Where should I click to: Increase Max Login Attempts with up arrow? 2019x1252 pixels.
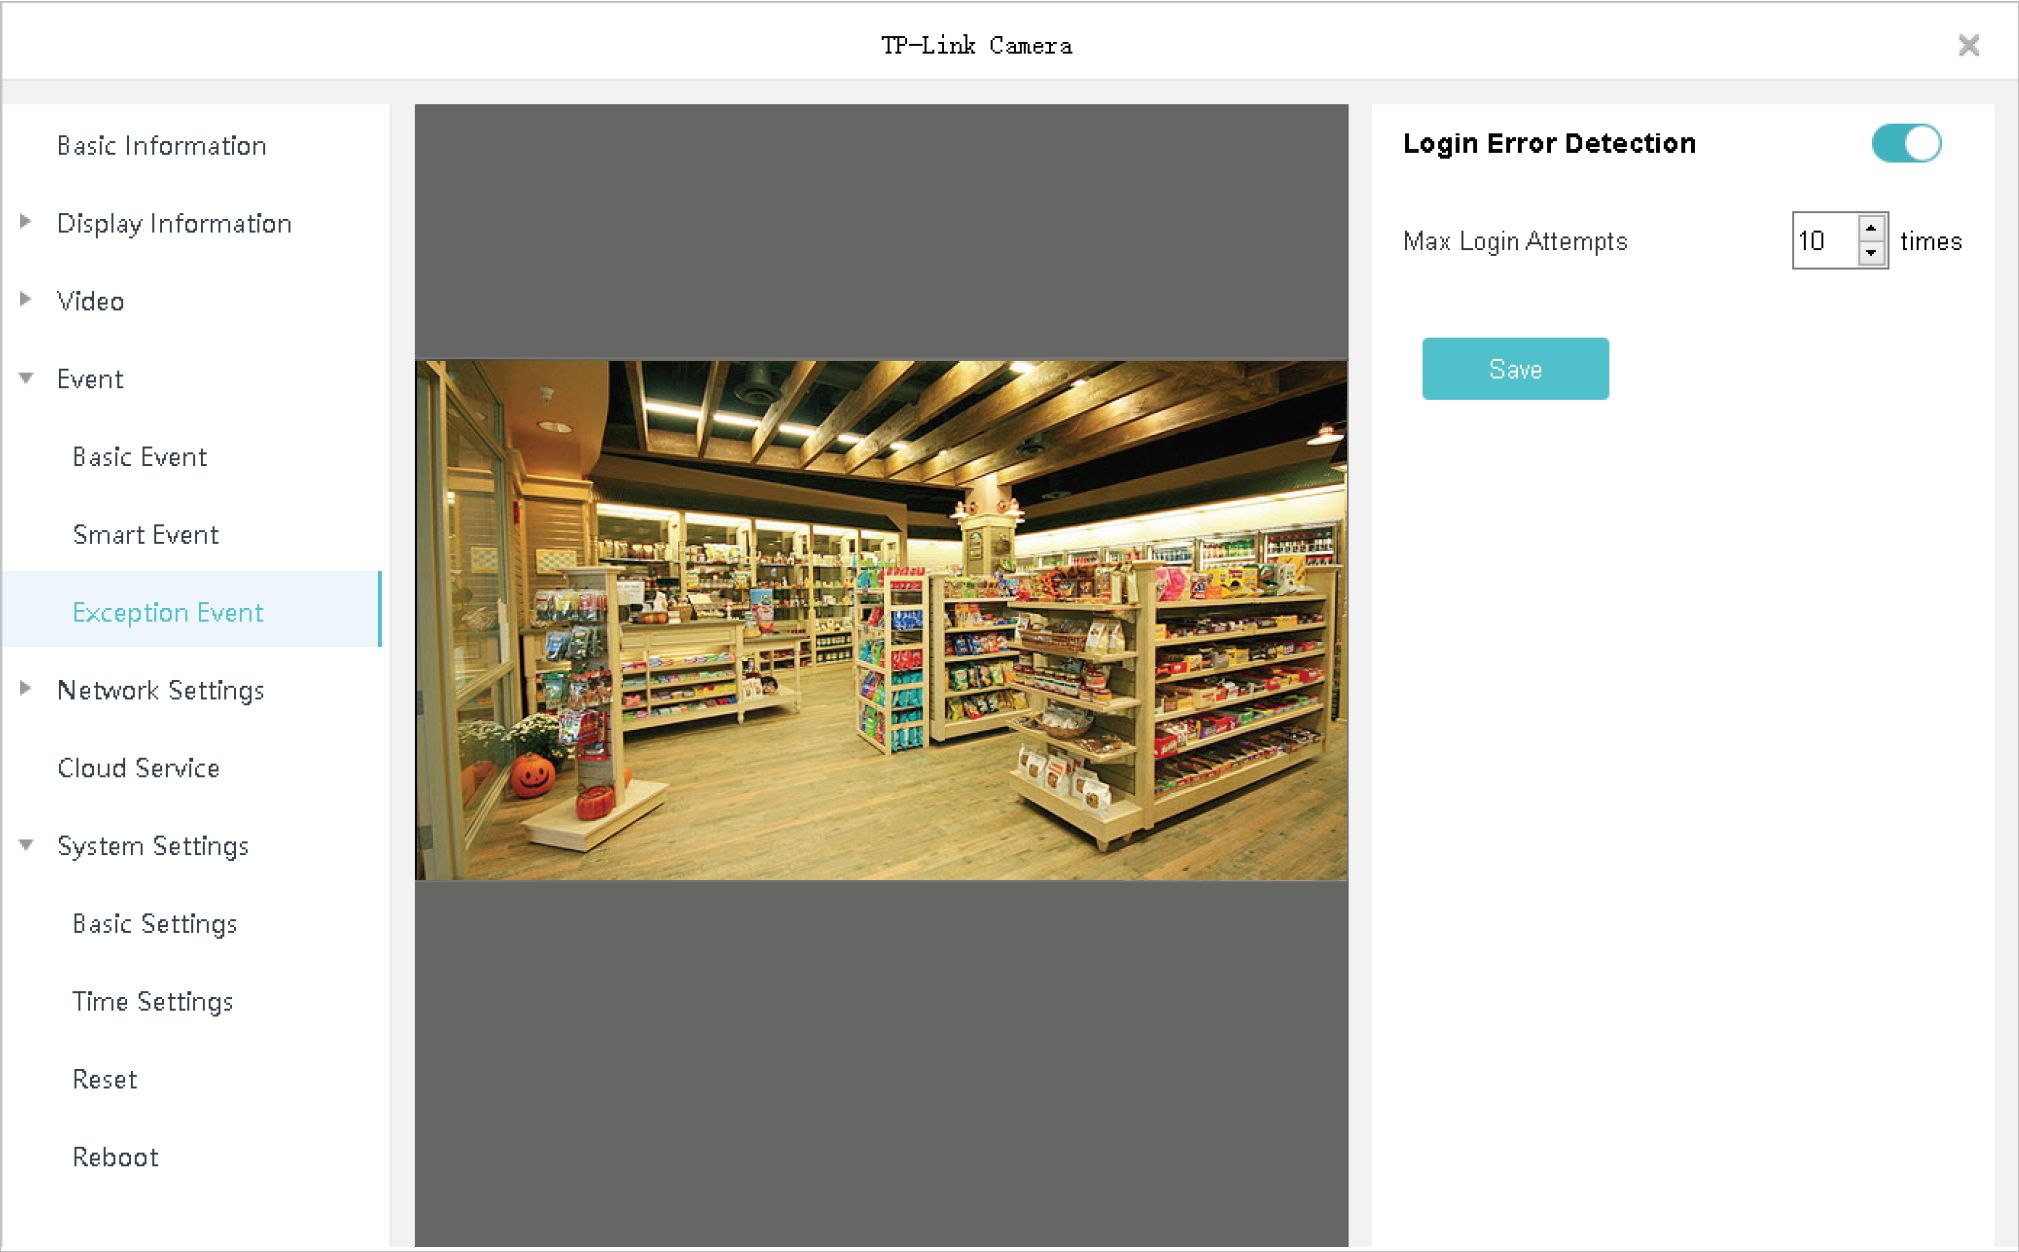pyautogui.click(x=1870, y=228)
